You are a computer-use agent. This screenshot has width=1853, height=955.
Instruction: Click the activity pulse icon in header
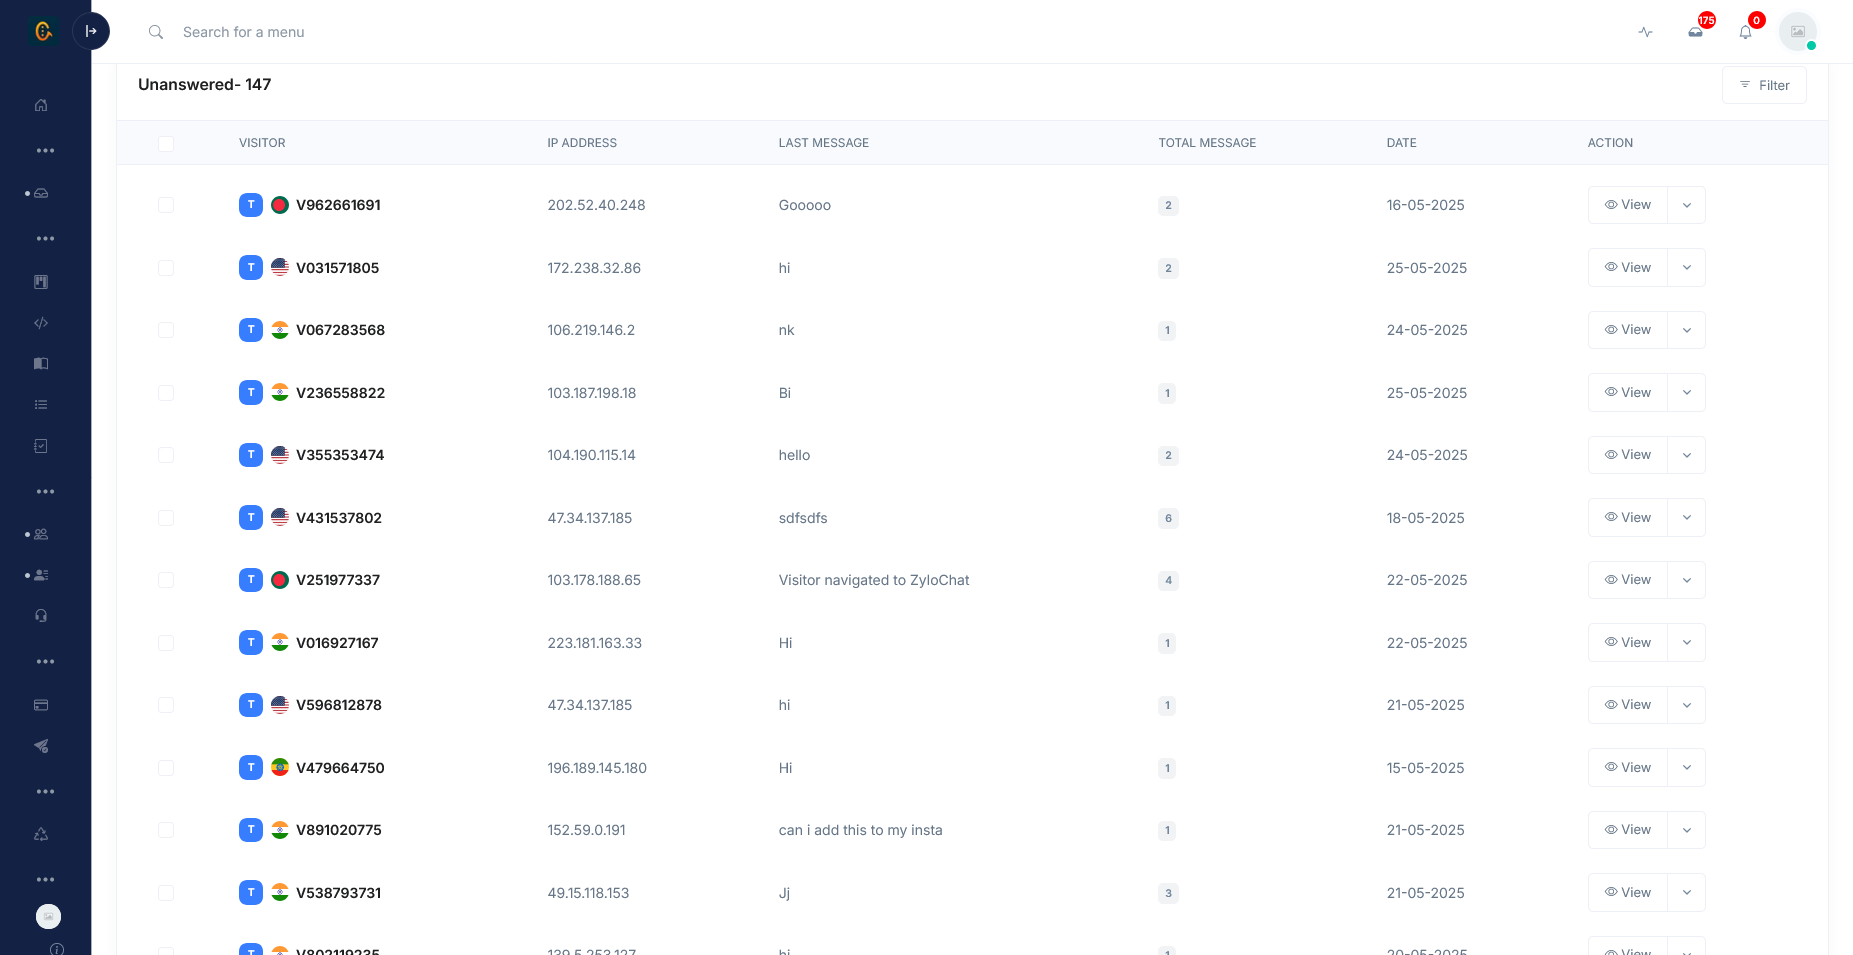pyautogui.click(x=1645, y=32)
